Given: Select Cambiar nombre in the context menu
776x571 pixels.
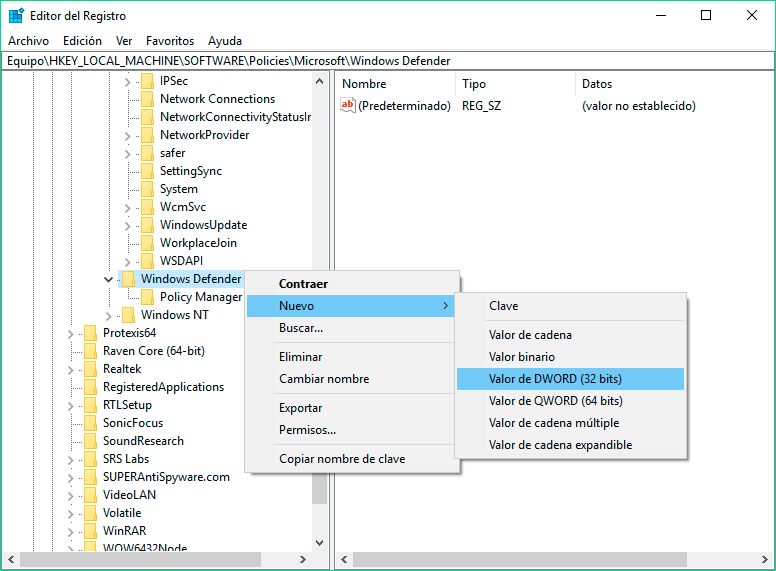Looking at the screenshot, I should (x=350, y=379).
